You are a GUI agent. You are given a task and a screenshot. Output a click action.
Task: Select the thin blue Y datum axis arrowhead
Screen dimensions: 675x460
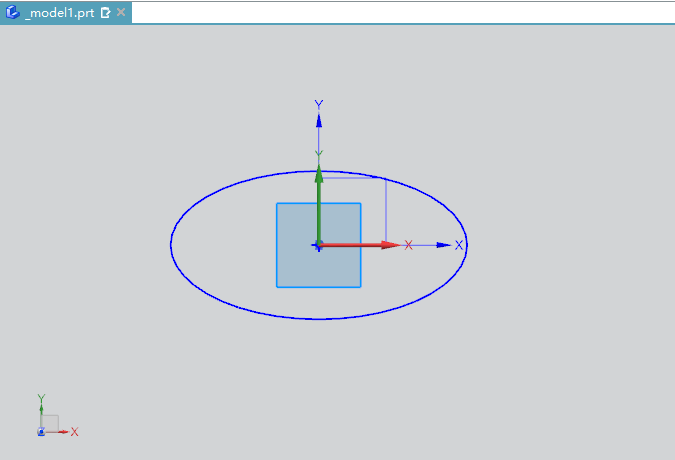319,121
